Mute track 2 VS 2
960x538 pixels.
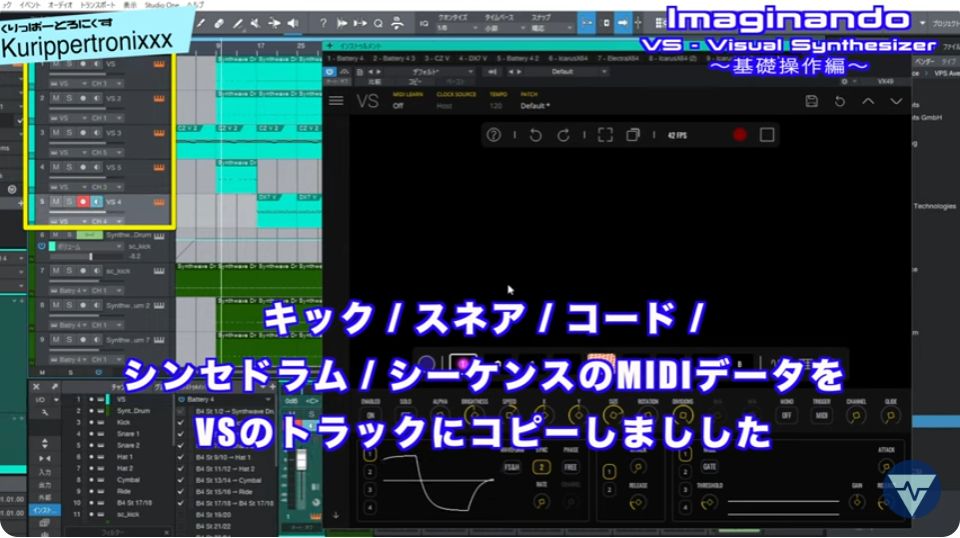pos(56,98)
